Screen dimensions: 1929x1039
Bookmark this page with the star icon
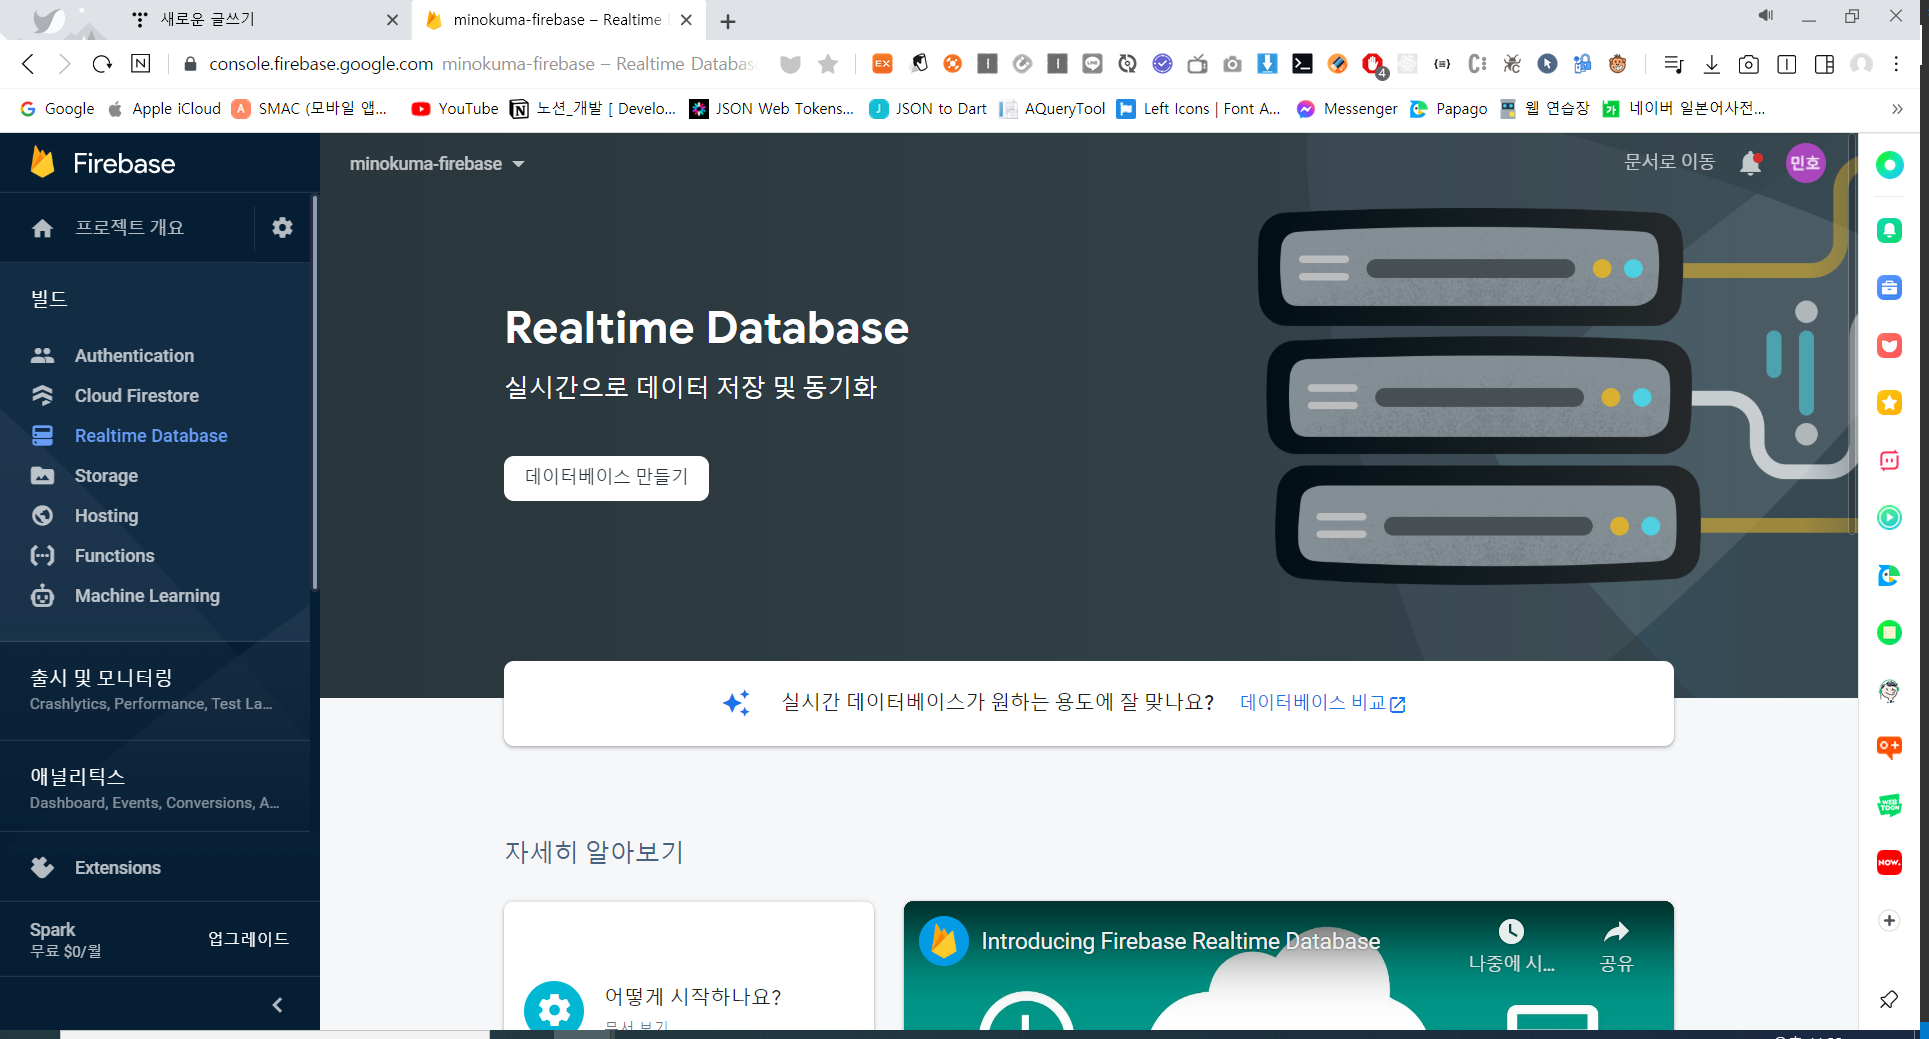(x=828, y=64)
